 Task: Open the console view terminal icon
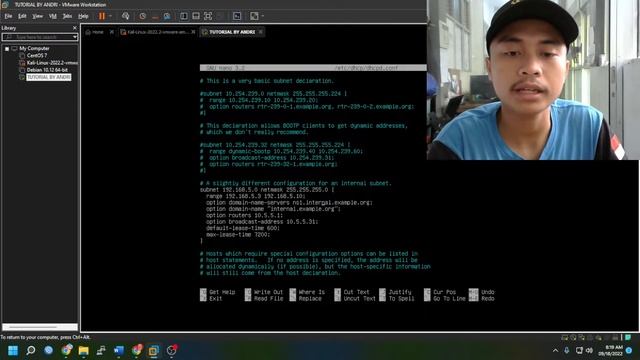pos(237,16)
